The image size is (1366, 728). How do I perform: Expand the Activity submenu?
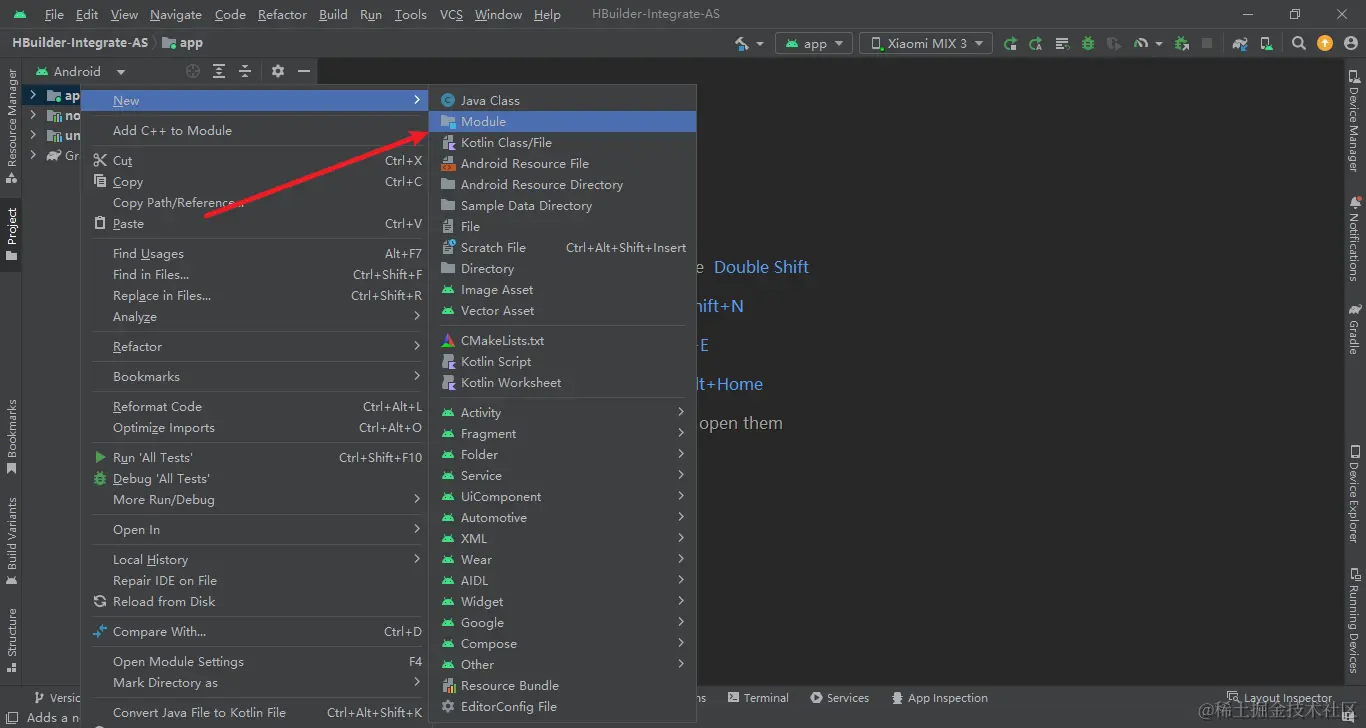tap(563, 412)
